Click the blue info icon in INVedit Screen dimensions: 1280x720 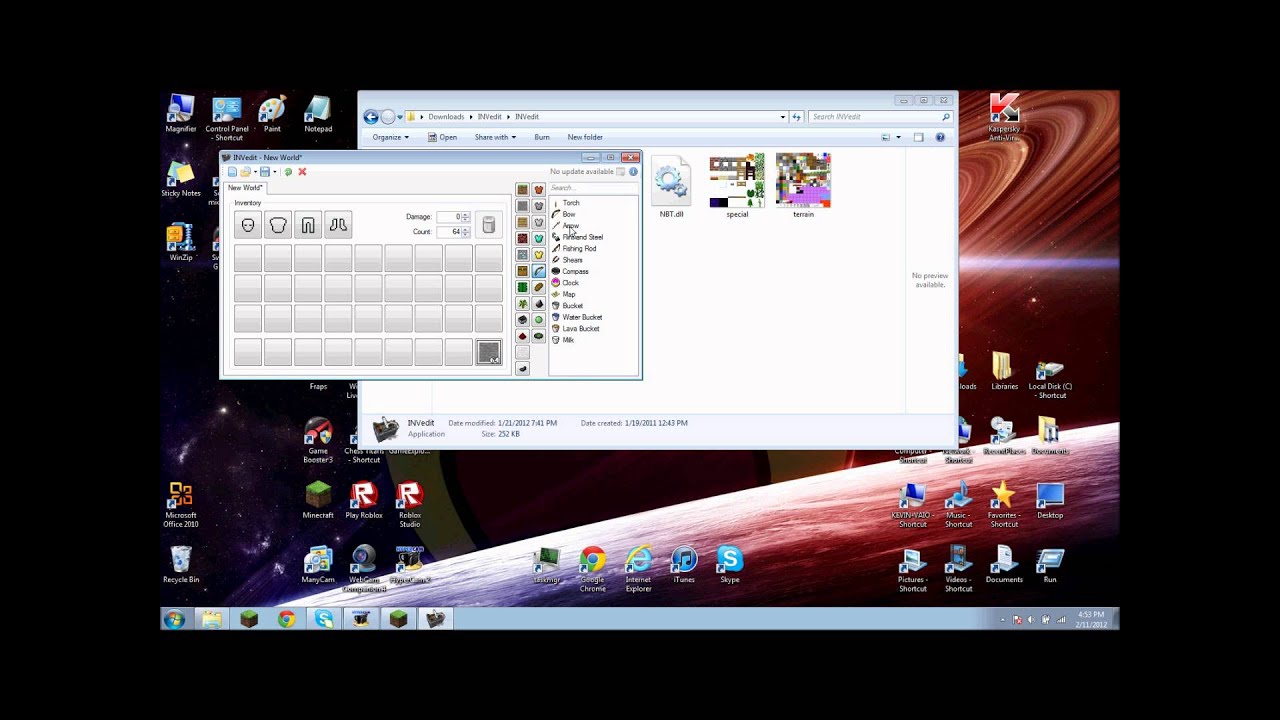coord(633,172)
